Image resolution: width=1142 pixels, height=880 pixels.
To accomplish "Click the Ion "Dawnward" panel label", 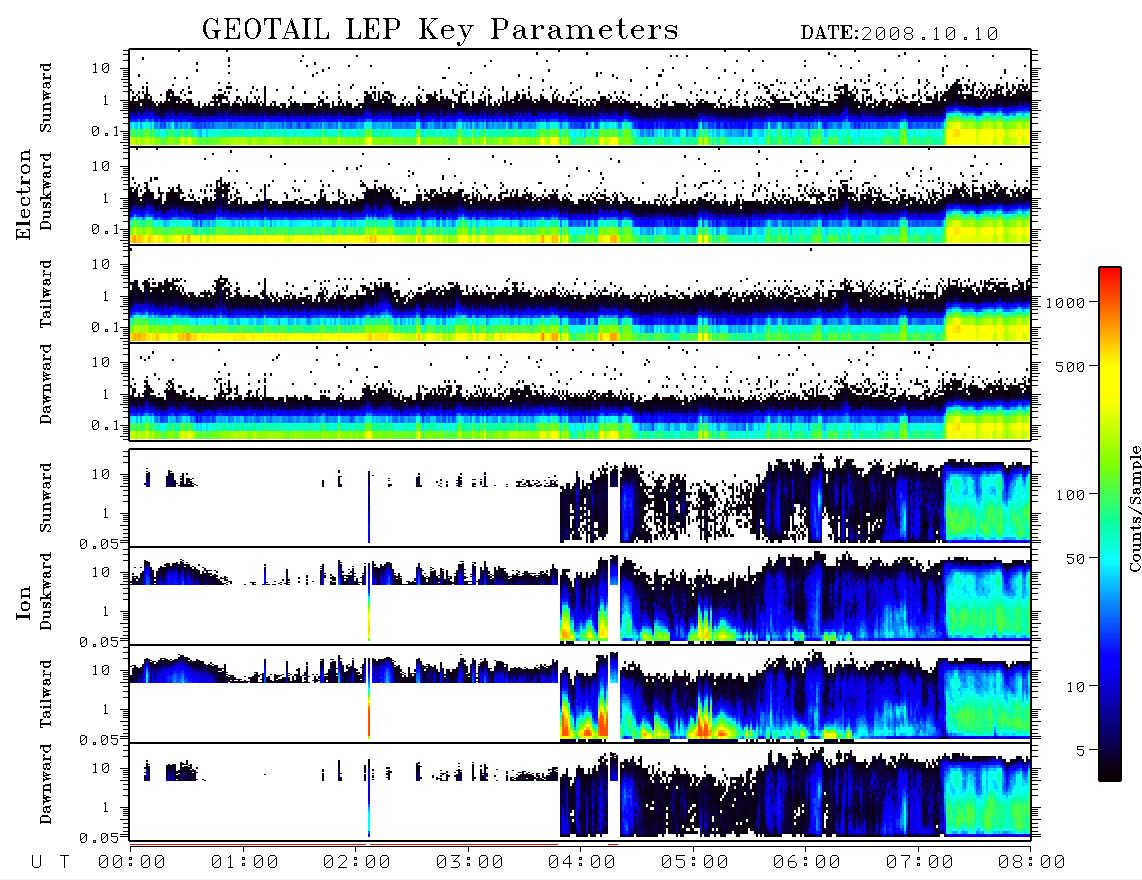I will coord(46,784).
